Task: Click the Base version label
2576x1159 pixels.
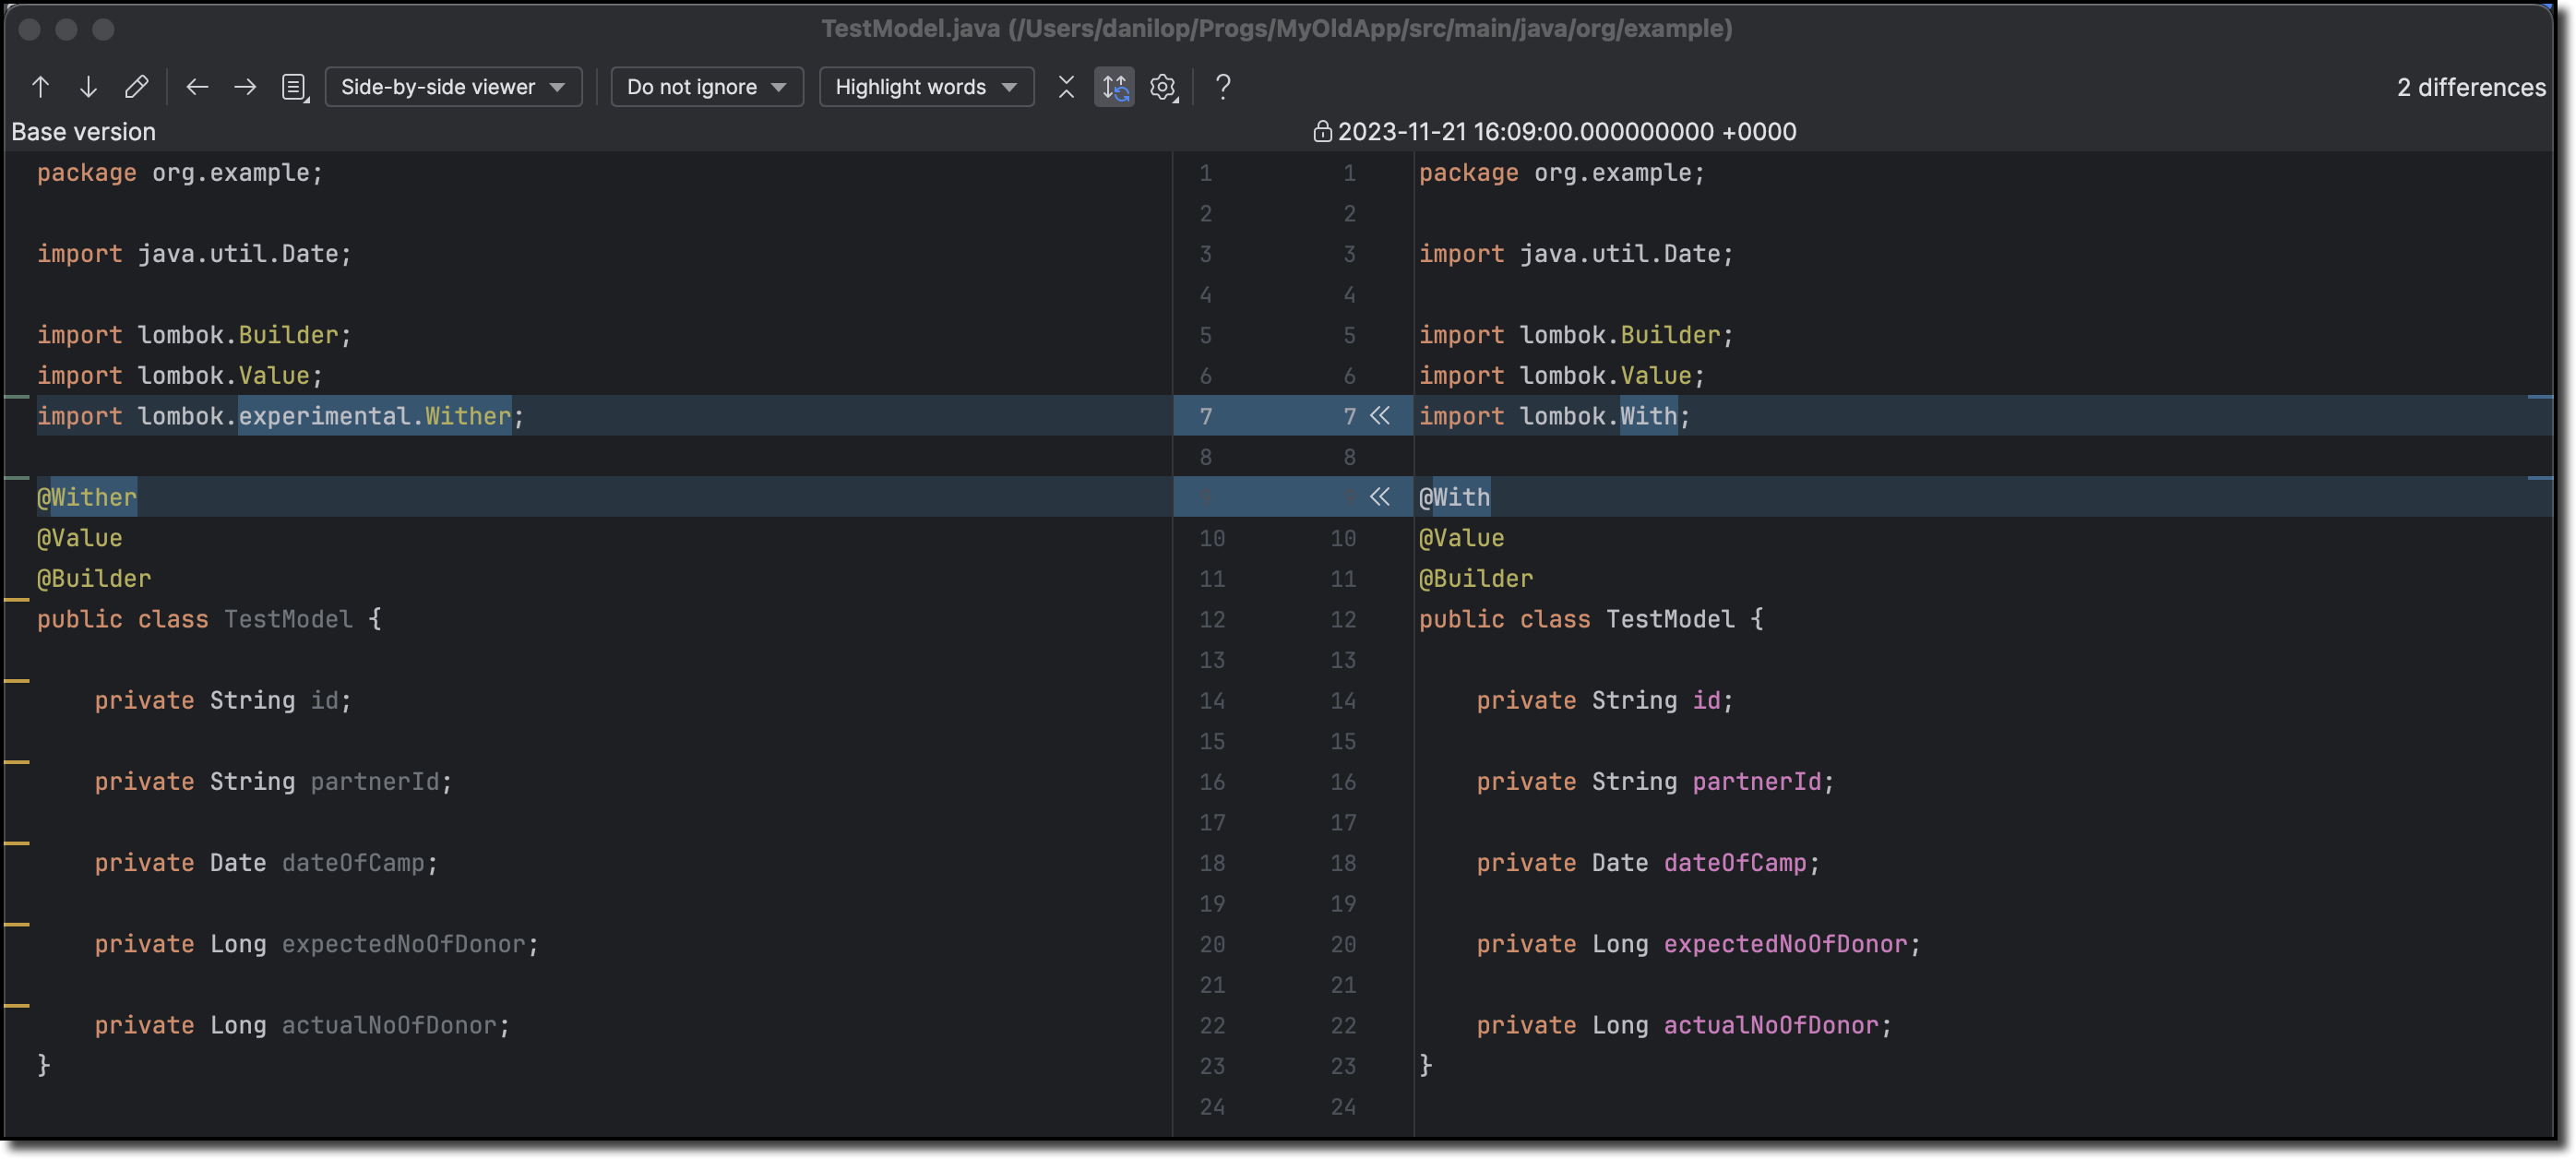Action: point(83,131)
